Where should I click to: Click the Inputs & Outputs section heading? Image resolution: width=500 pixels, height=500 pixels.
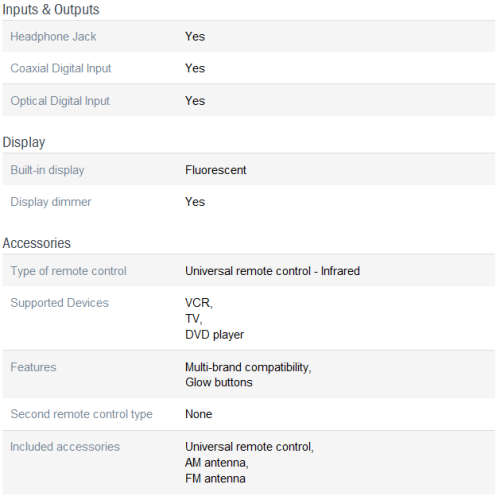(51, 10)
